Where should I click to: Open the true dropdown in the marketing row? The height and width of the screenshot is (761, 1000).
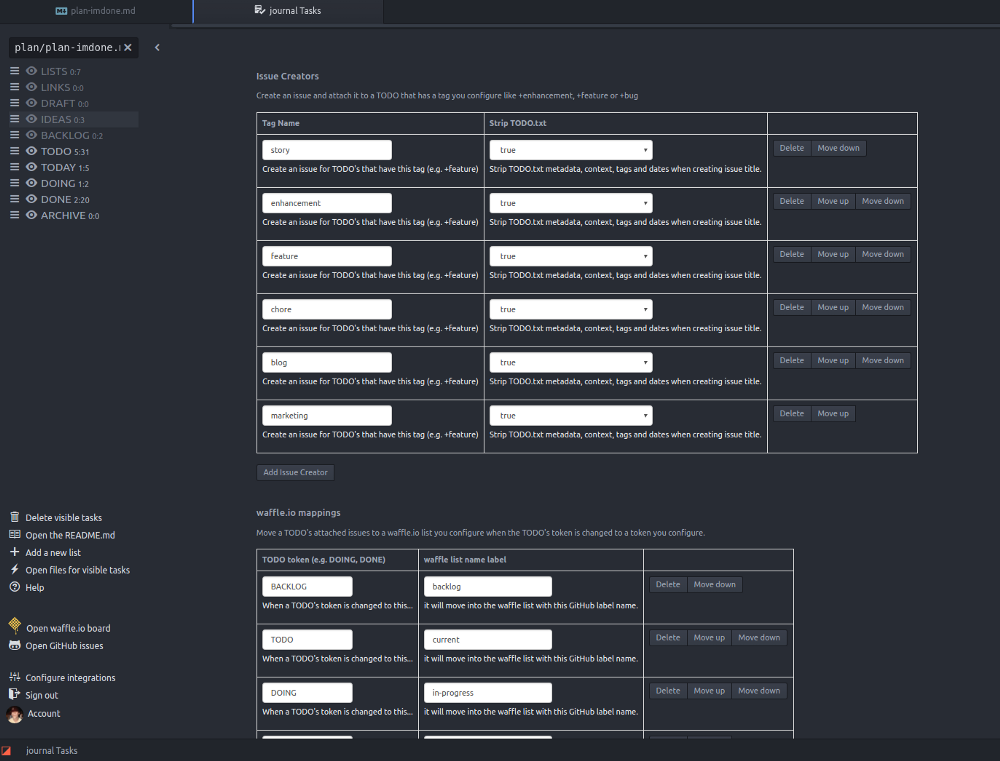tap(571, 414)
